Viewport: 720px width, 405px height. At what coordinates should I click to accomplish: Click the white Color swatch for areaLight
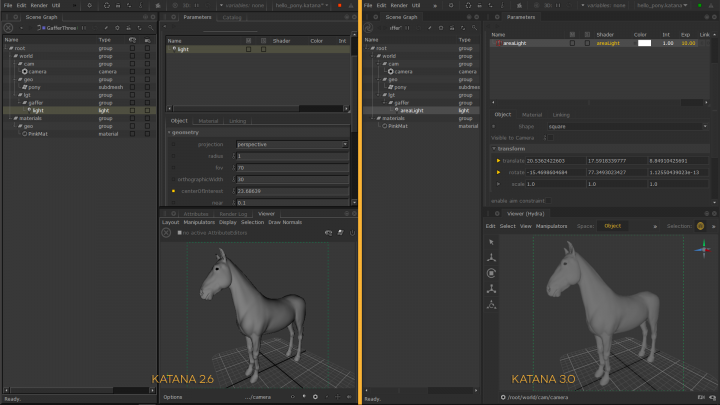tap(644, 44)
